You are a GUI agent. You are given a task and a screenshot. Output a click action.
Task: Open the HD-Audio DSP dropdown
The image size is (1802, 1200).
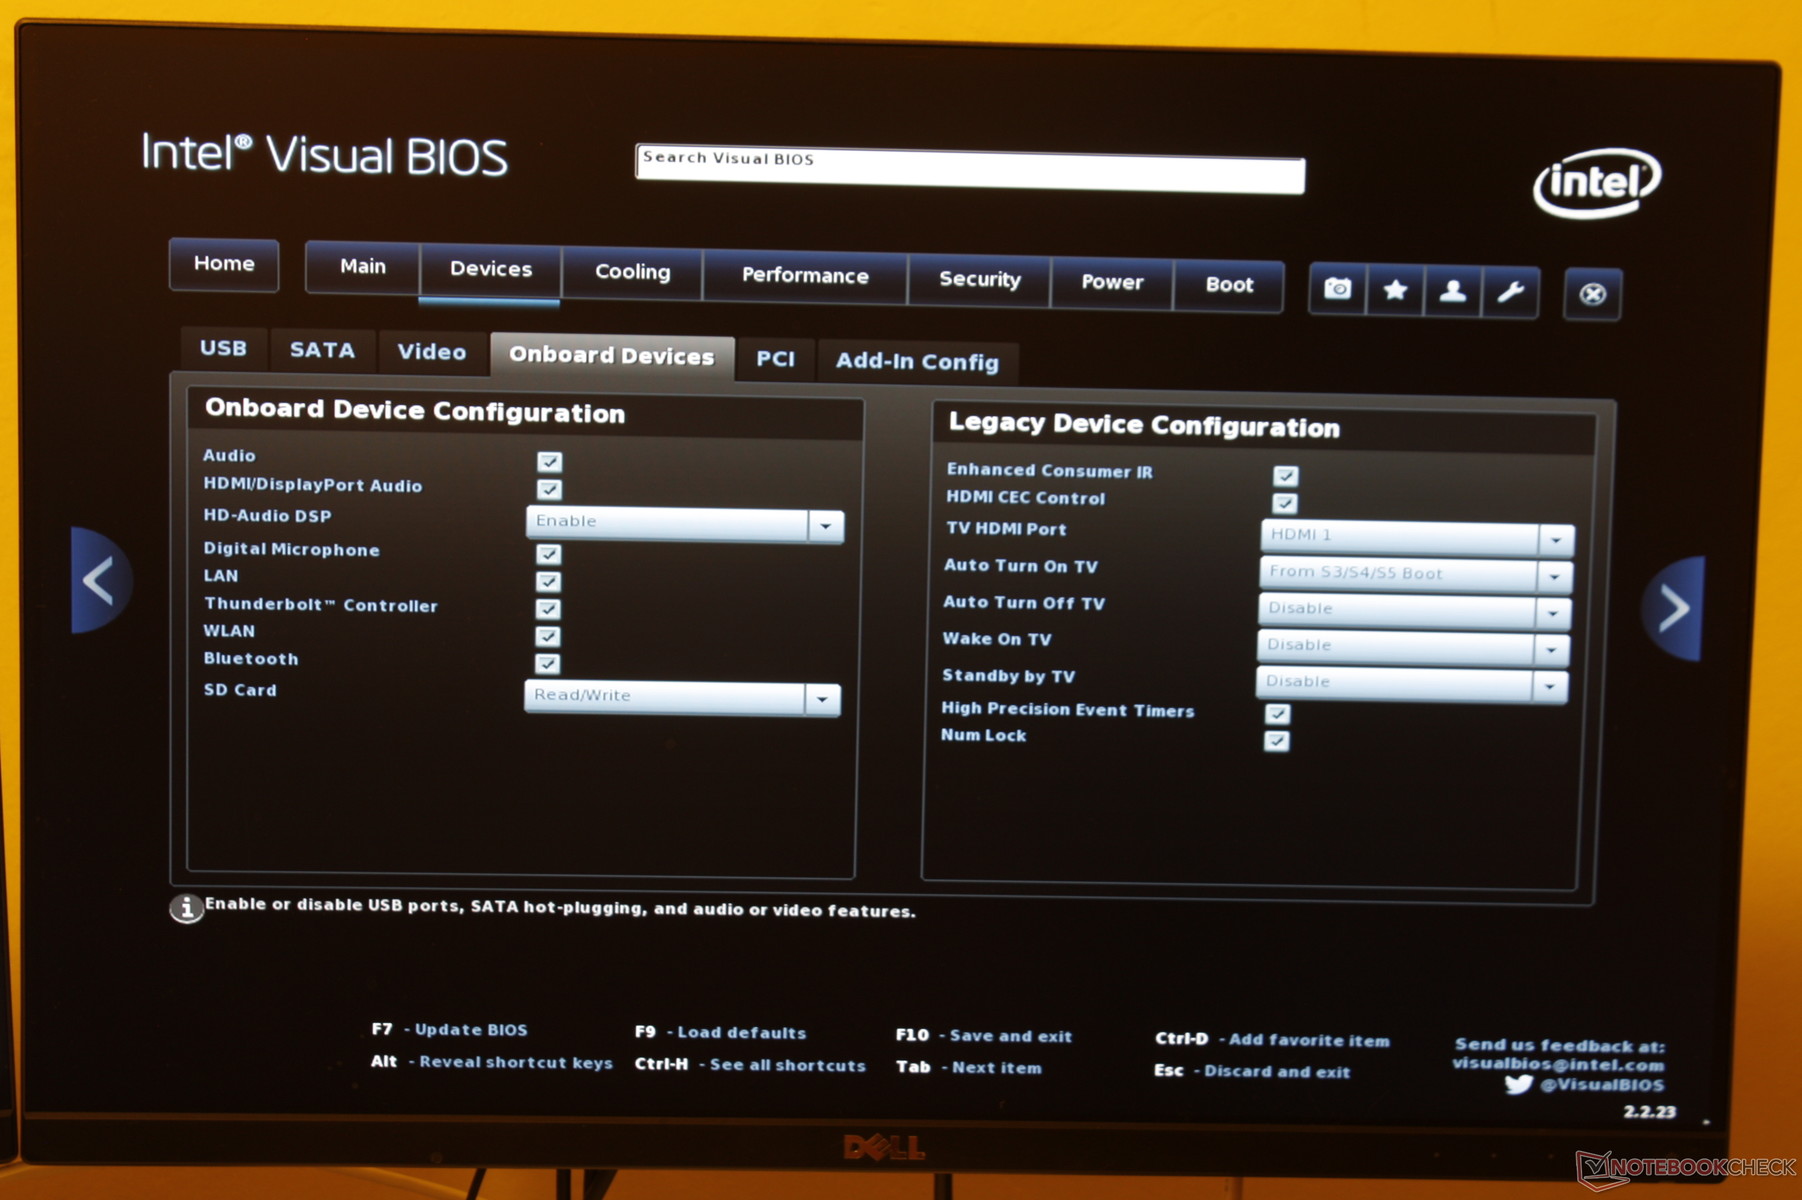coord(685,524)
